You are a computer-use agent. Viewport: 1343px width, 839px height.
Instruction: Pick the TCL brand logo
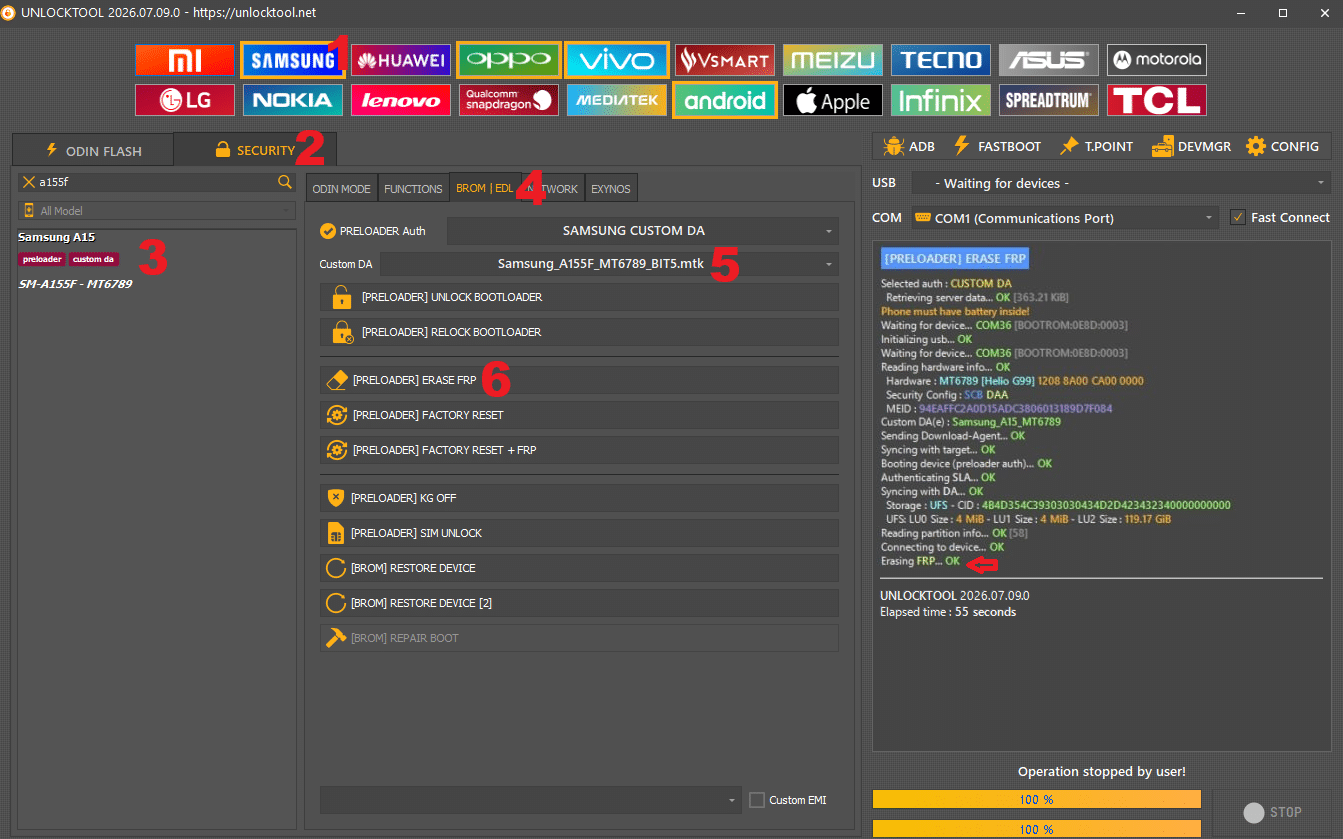click(1157, 100)
